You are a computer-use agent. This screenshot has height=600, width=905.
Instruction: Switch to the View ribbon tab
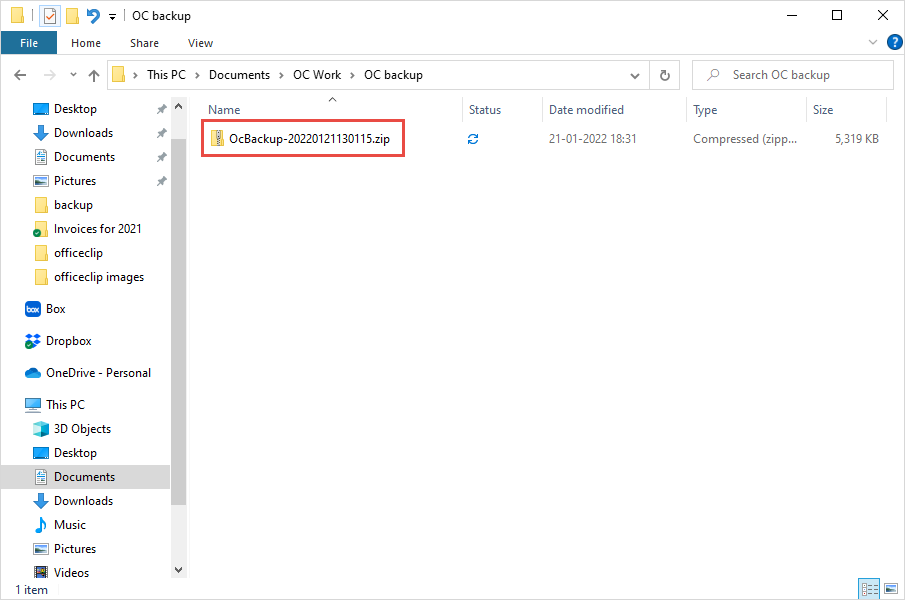[200, 43]
